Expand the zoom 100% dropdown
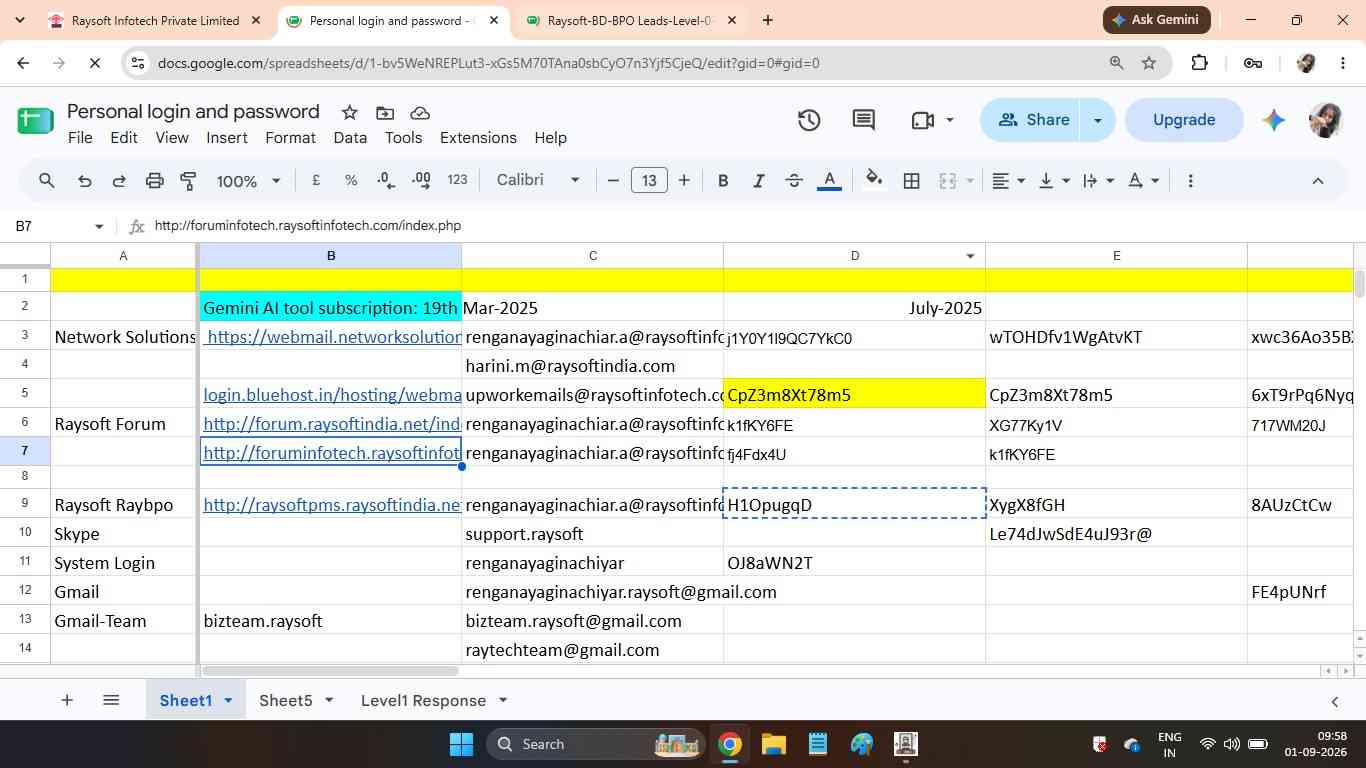Screen dimensions: 1366x768 pyautogui.click(x=248, y=181)
